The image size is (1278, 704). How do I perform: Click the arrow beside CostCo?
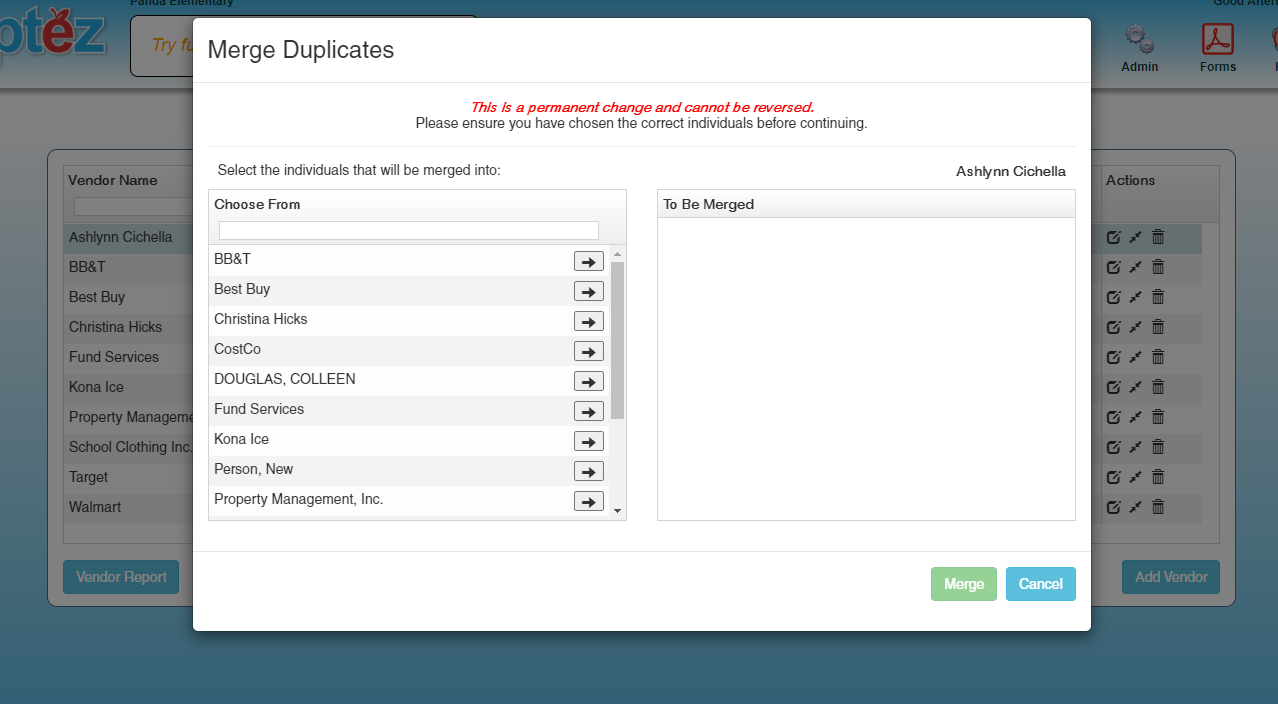pyautogui.click(x=588, y=351)
